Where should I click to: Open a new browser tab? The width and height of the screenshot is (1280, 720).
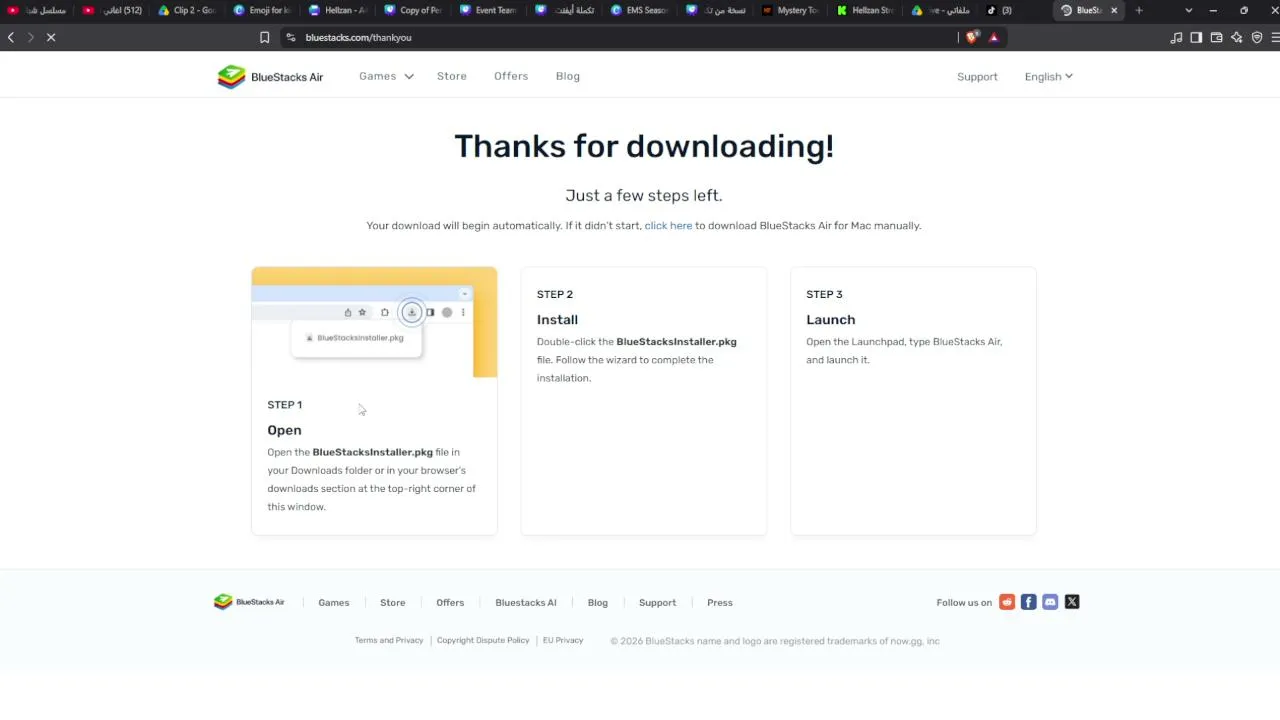click(1139, 10)
